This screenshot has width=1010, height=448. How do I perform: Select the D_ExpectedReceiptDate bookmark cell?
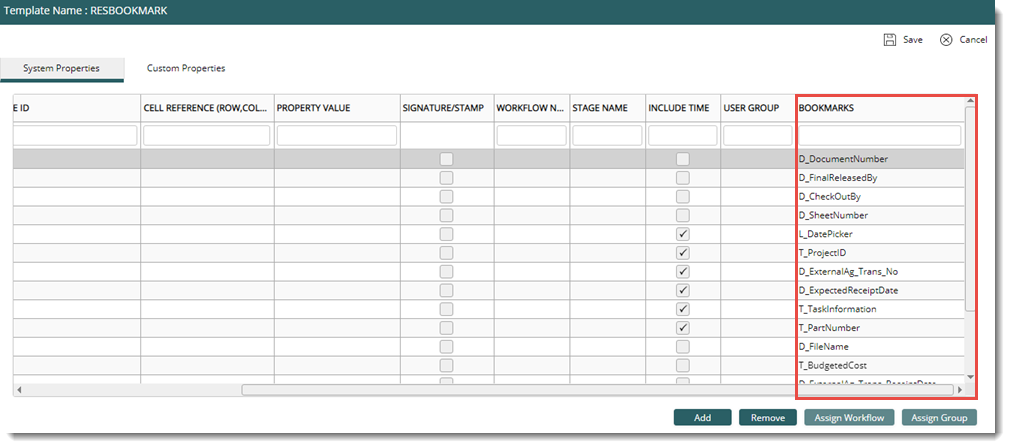(880, 290)
